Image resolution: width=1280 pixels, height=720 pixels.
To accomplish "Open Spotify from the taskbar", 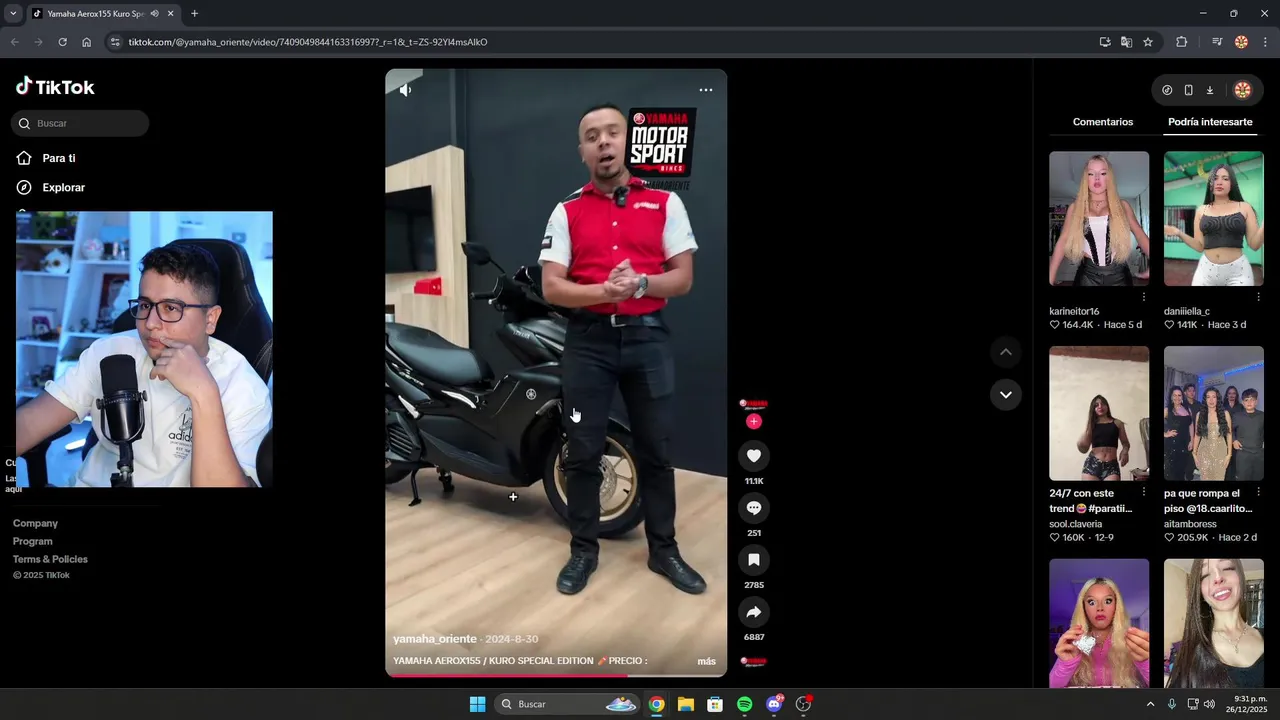I will point(745,704).
